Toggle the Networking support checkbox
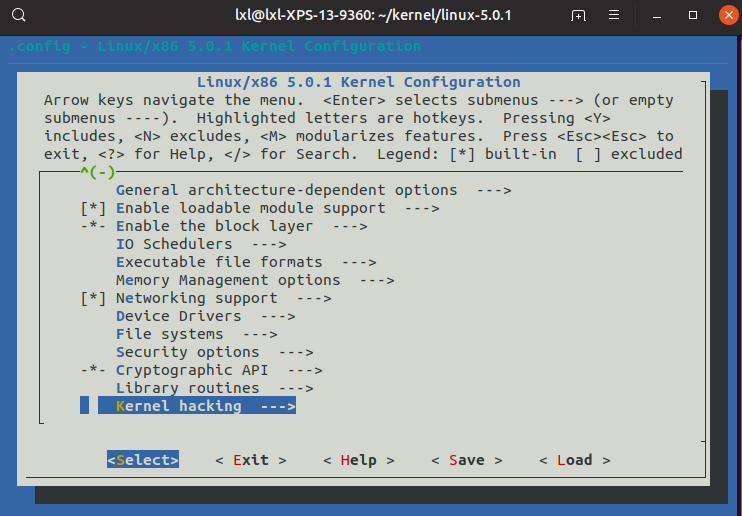Screen dimensions: 742x516 click(93, 298)
